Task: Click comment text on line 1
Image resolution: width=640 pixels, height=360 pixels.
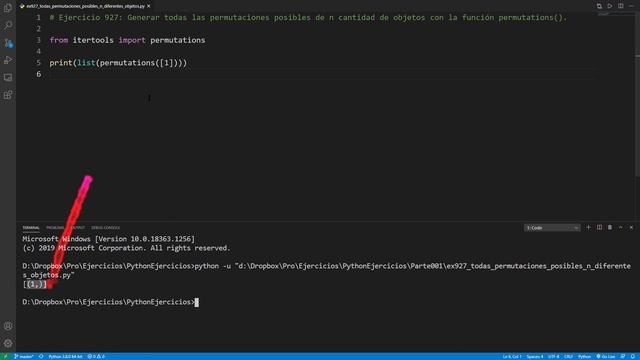Action: [308, 18]
